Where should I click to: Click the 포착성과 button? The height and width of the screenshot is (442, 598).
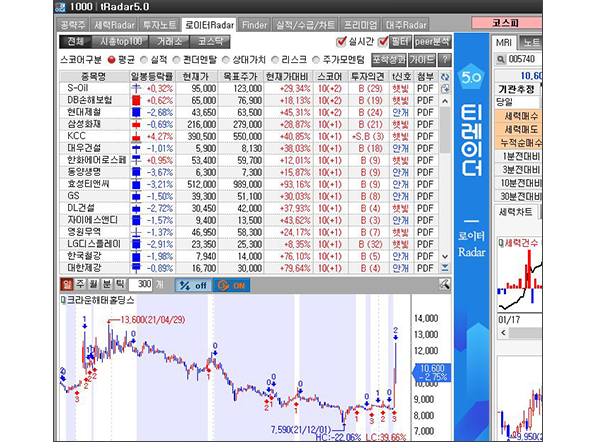[x=389, y=60]
